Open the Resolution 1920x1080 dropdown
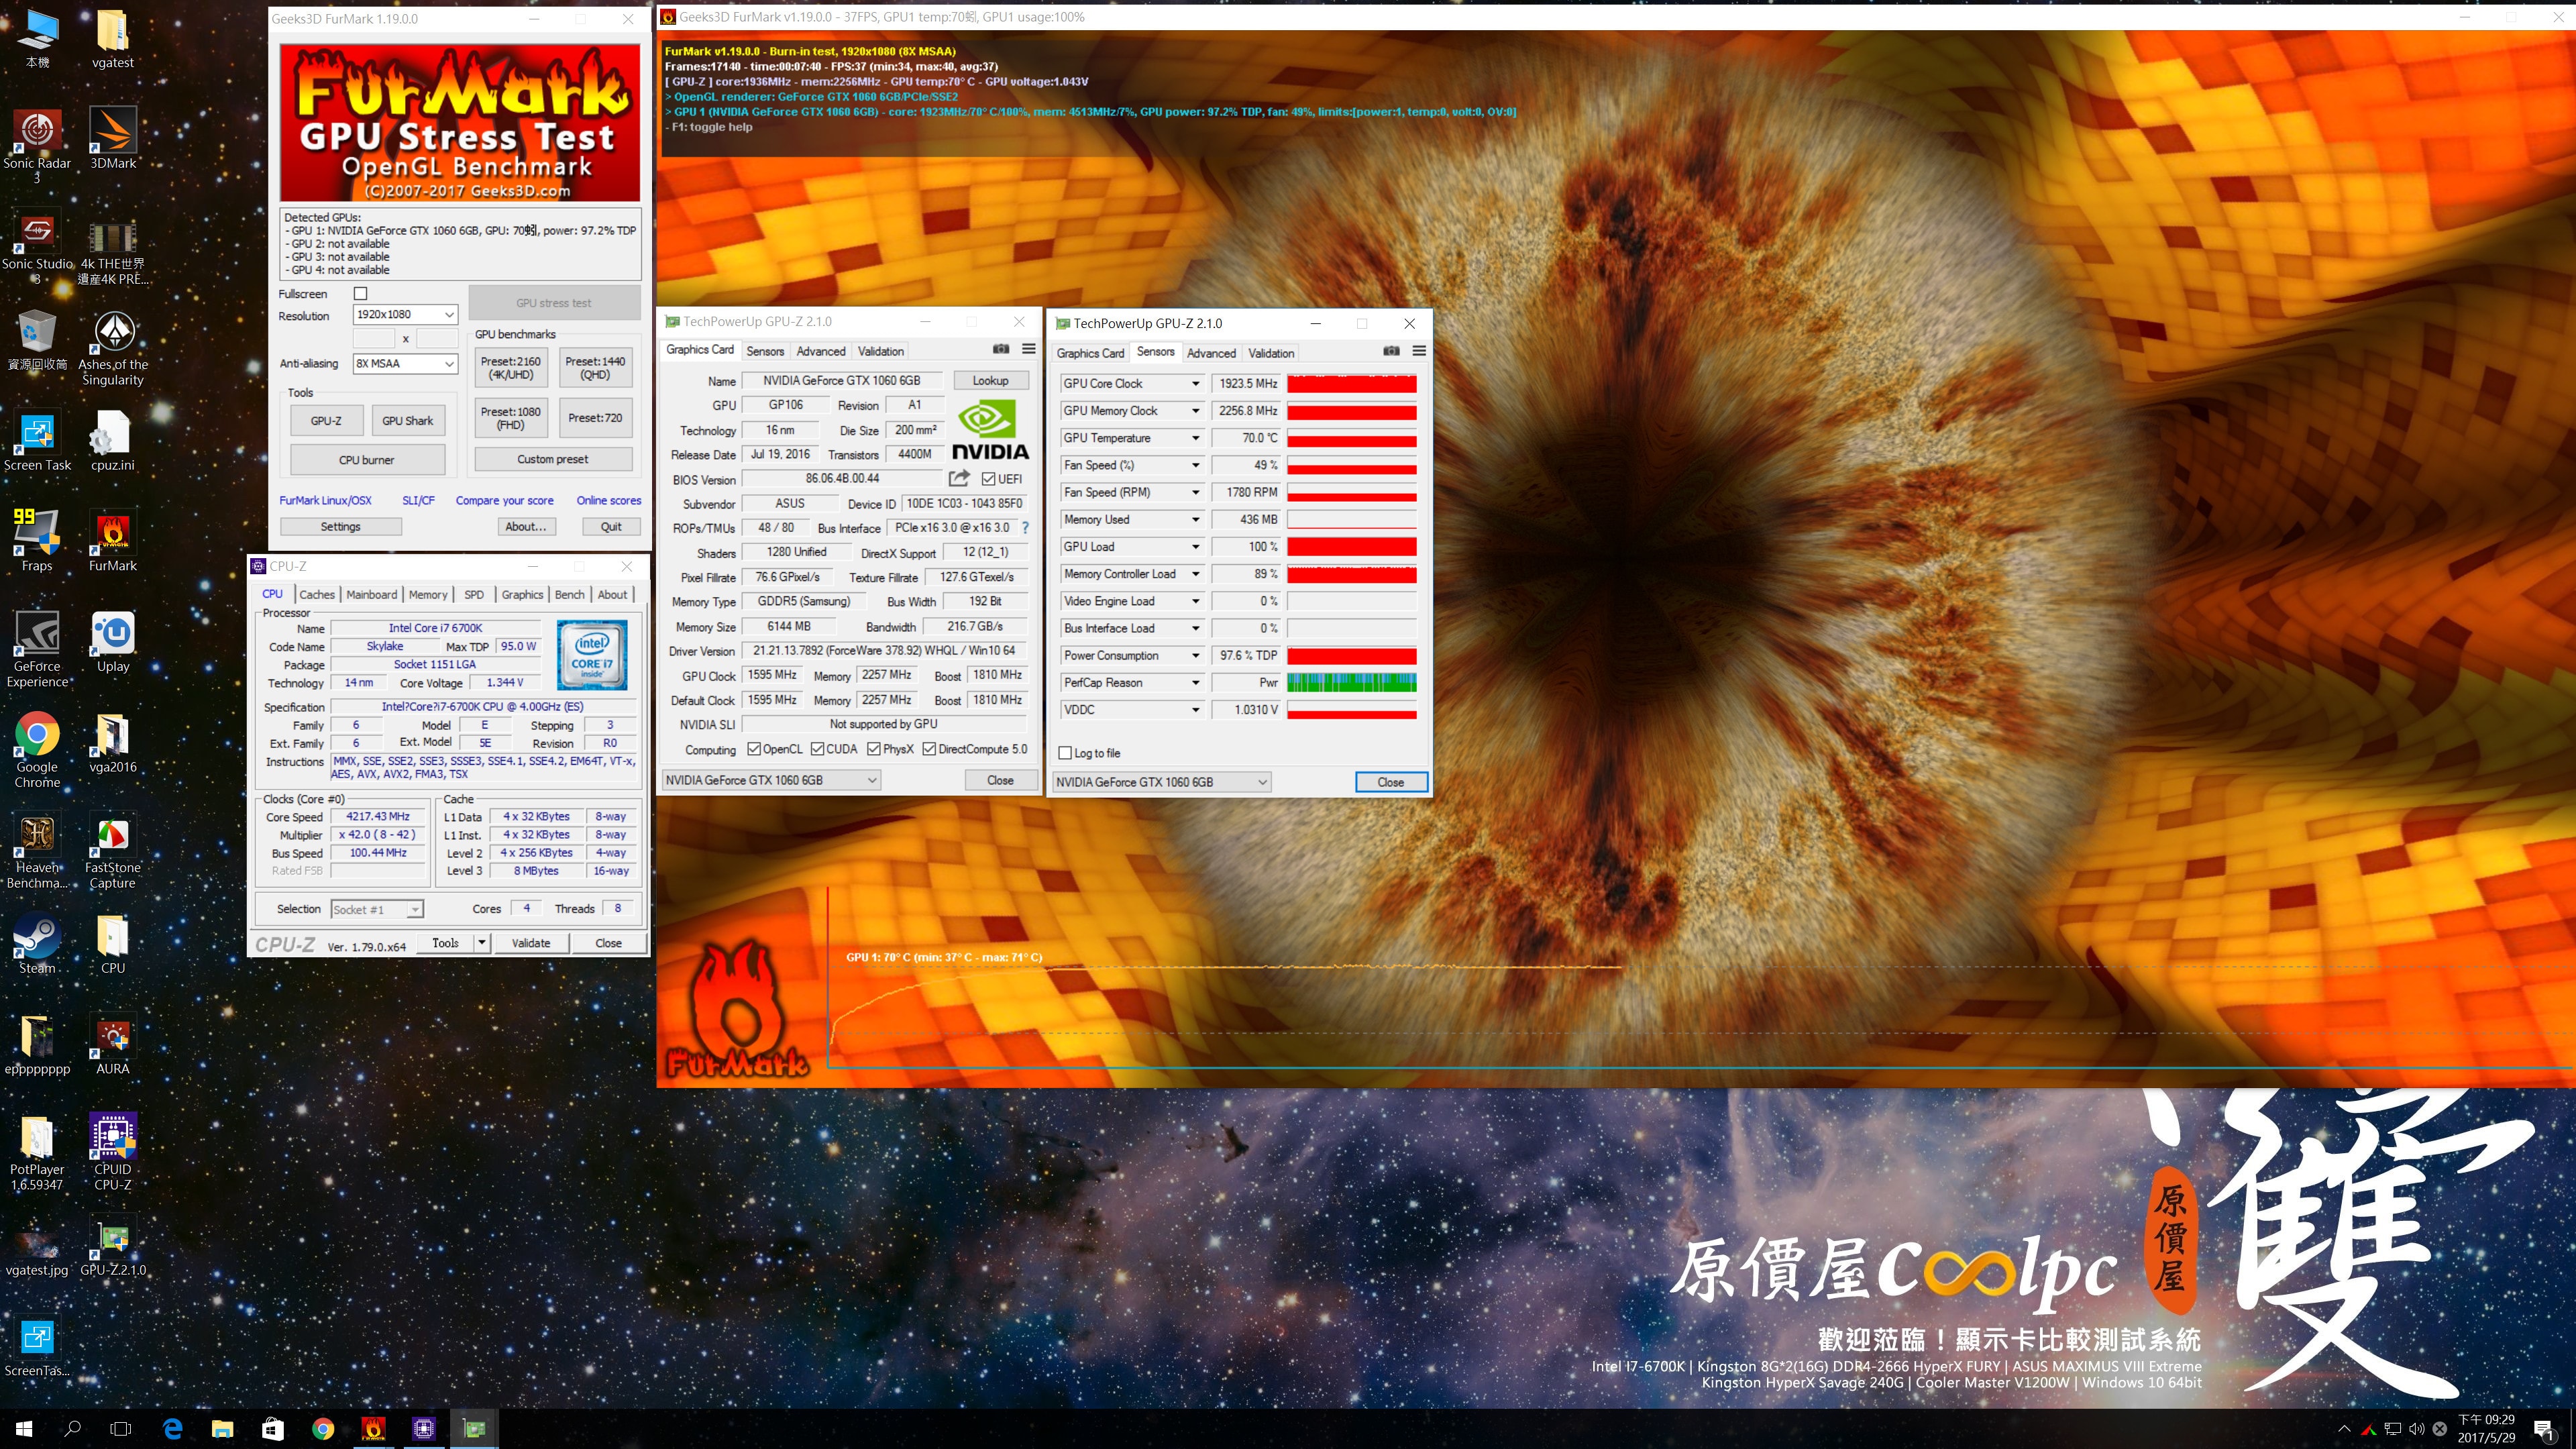Viewport: 2576px width, 1449px height. point(405,314)
